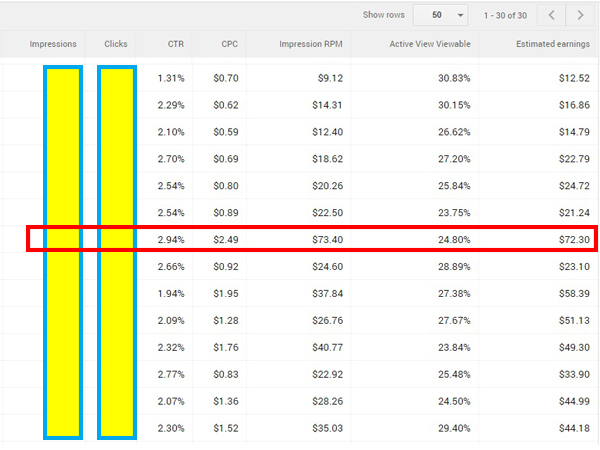Select Impression RPM value $26.76

[x=327, y=321]
